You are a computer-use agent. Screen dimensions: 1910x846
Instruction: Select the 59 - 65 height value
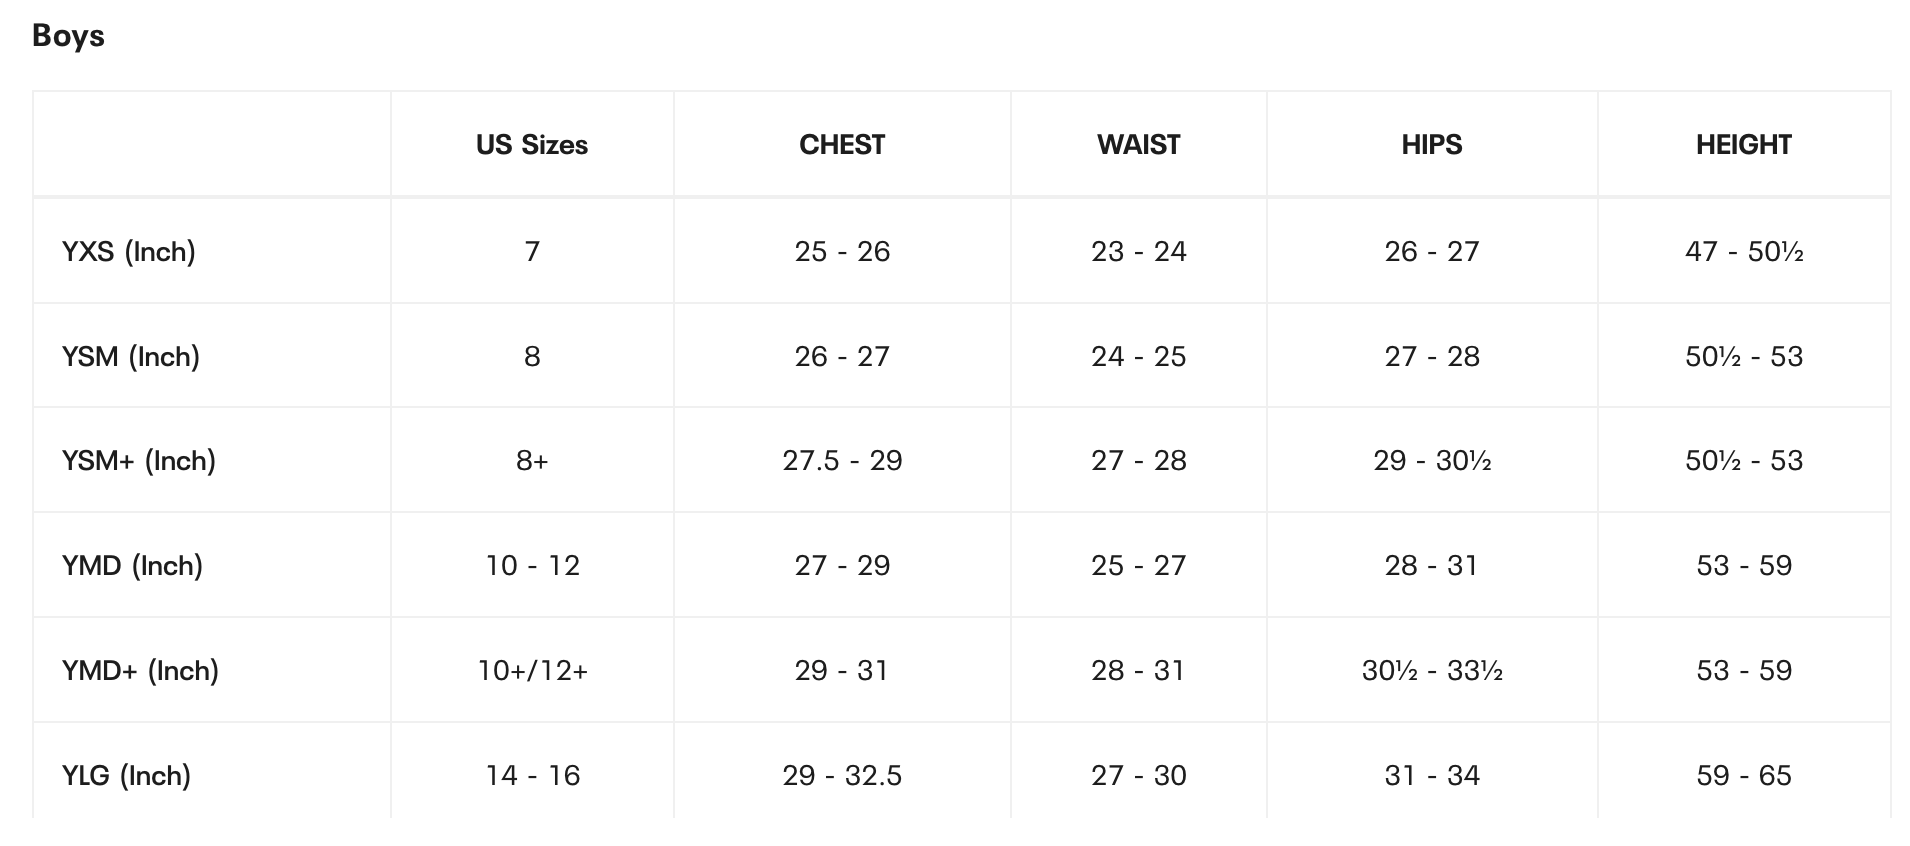tap(1743, 775)
